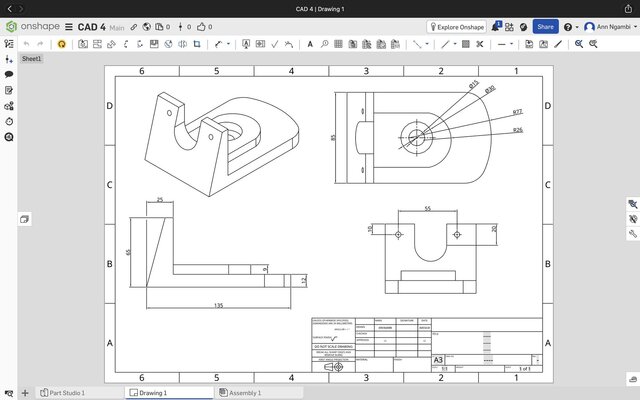Viewport: 640px width, 400px height.
Task: Select the Projected view tool
Action: click(x=97, y=44)
